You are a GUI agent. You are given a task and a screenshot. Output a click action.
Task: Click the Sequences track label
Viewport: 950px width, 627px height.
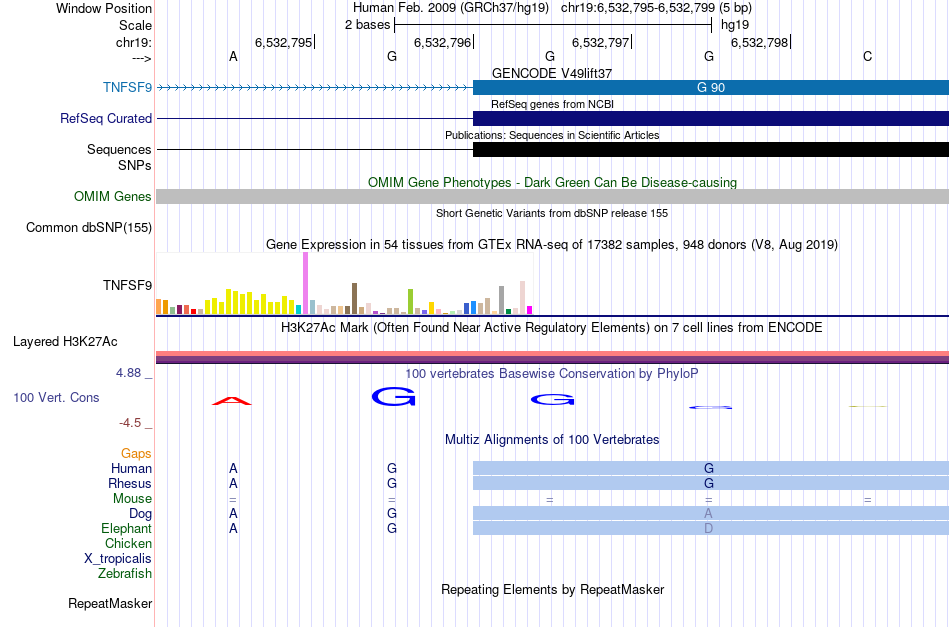119,150
